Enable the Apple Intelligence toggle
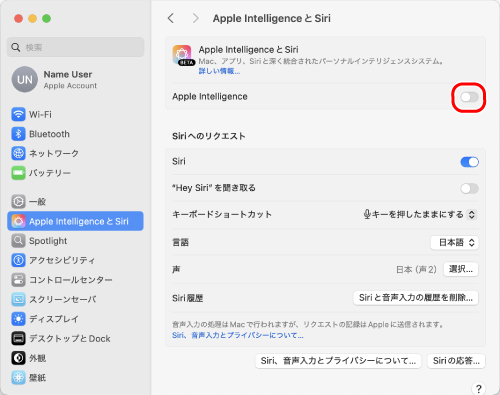 [x=469, y=97]
